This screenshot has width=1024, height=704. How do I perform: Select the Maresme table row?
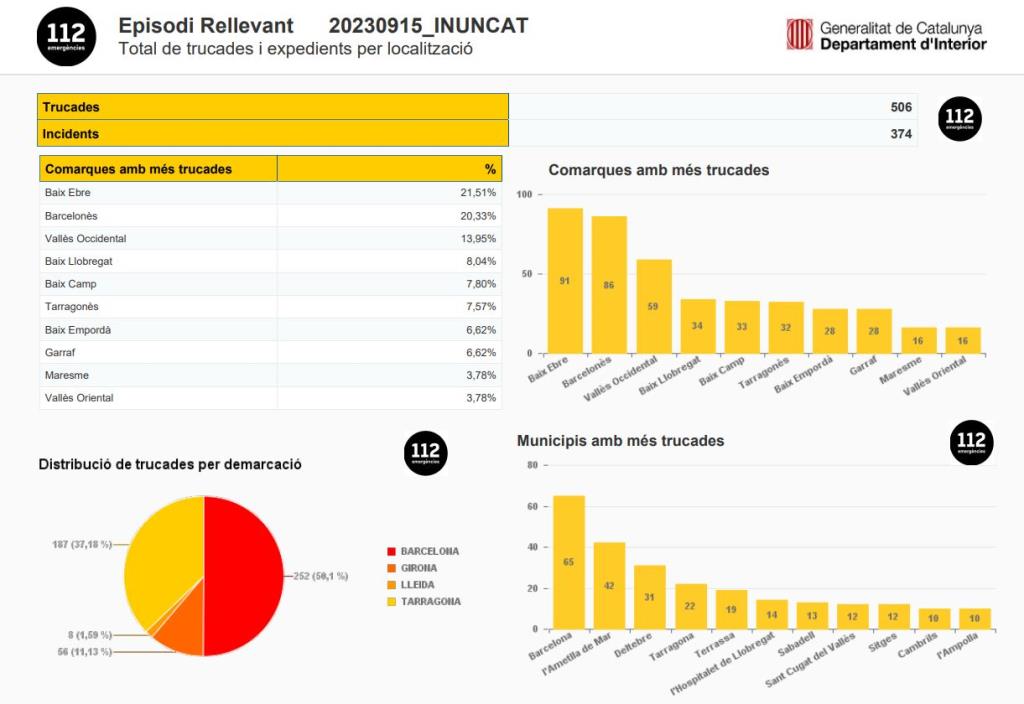(270, 376)
